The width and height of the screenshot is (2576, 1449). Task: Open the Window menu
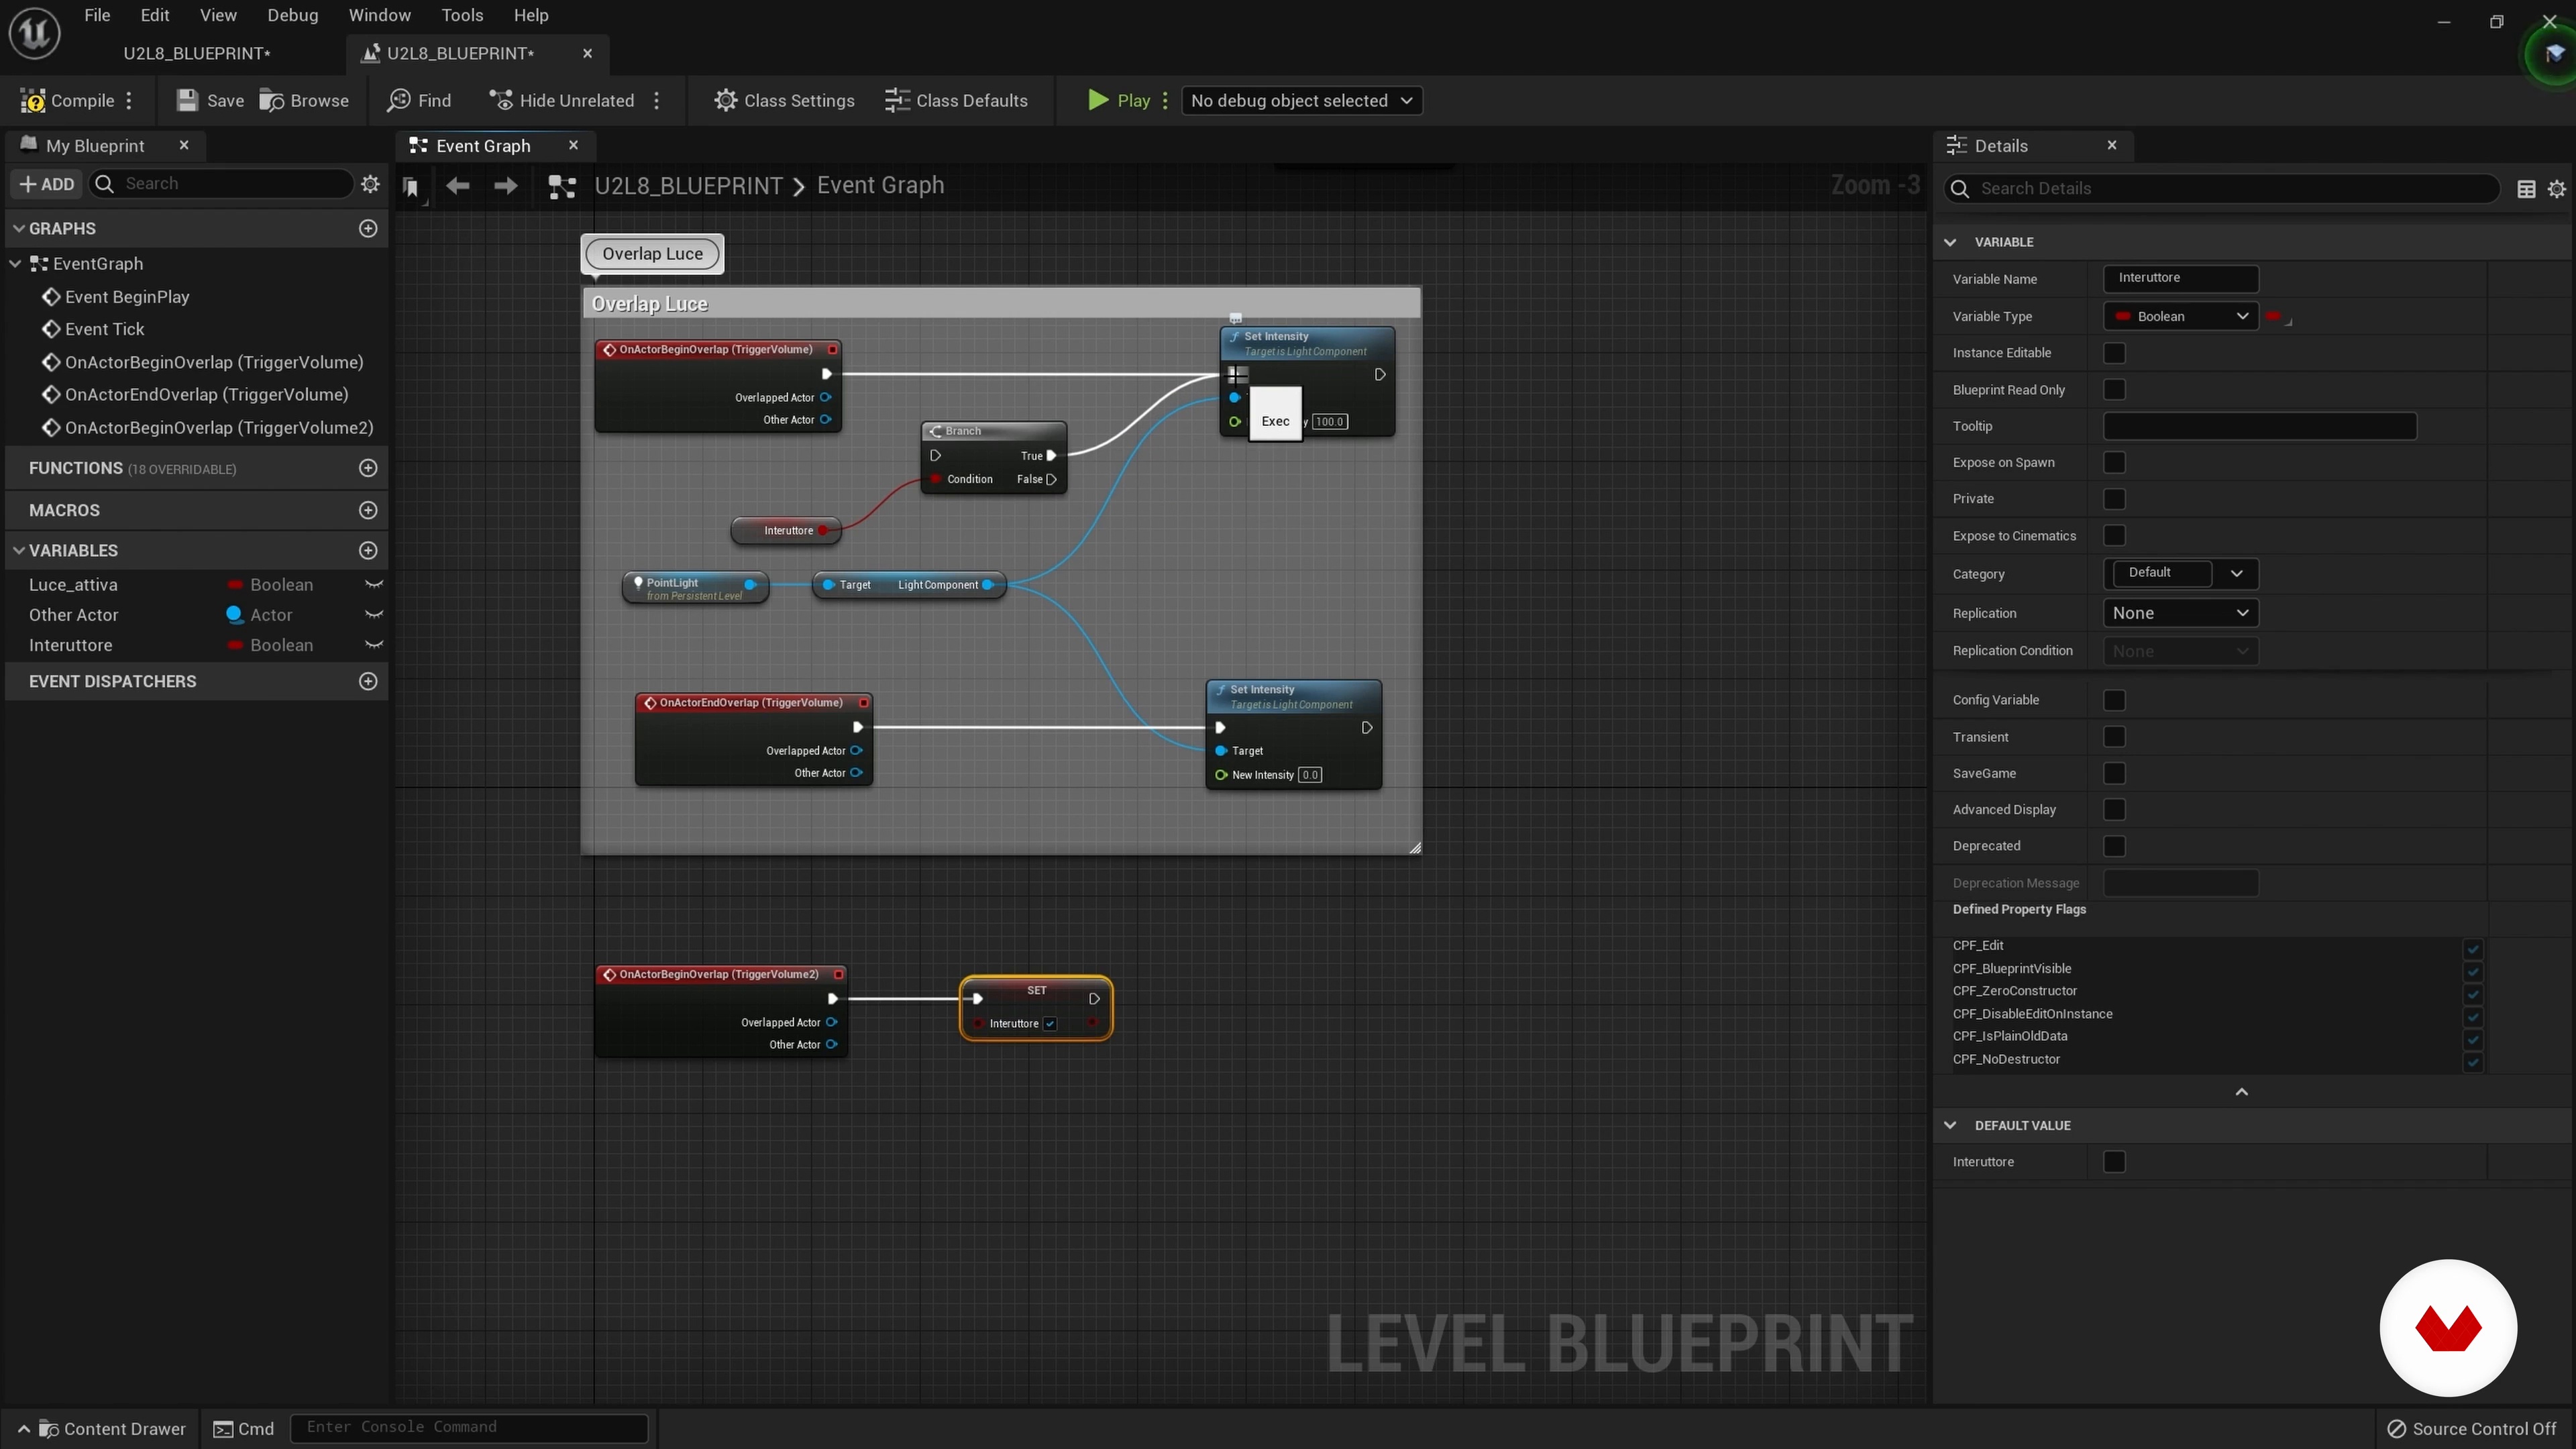[x=379, y=15]
